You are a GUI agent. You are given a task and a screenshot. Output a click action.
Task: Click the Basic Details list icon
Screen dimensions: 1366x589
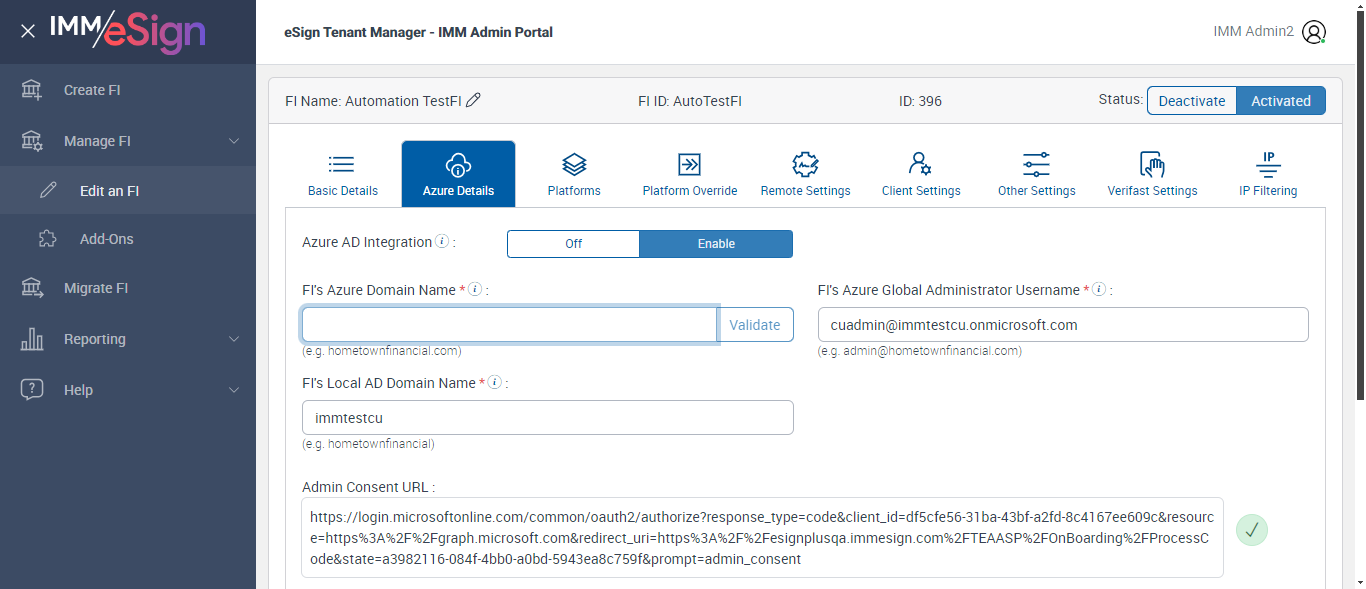click(x=342, y=164)
